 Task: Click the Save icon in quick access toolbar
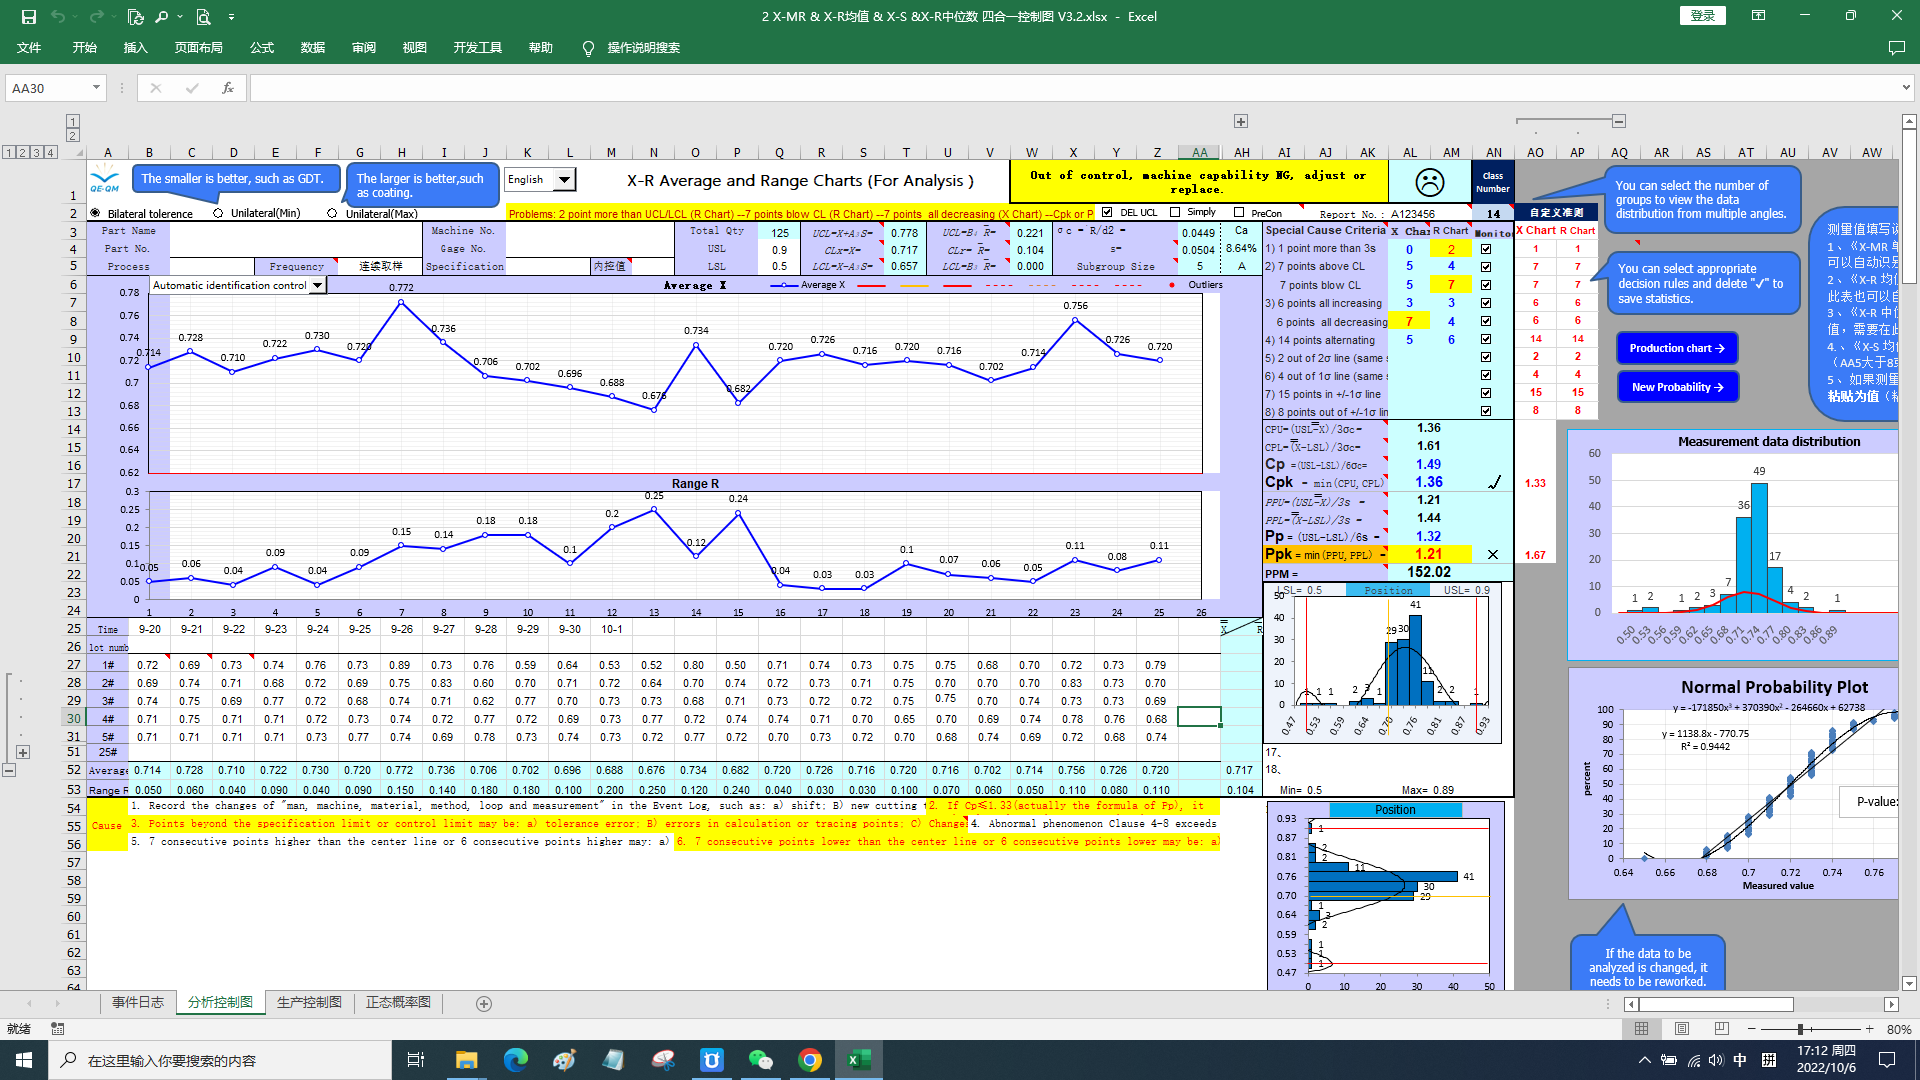coord(28,16)
